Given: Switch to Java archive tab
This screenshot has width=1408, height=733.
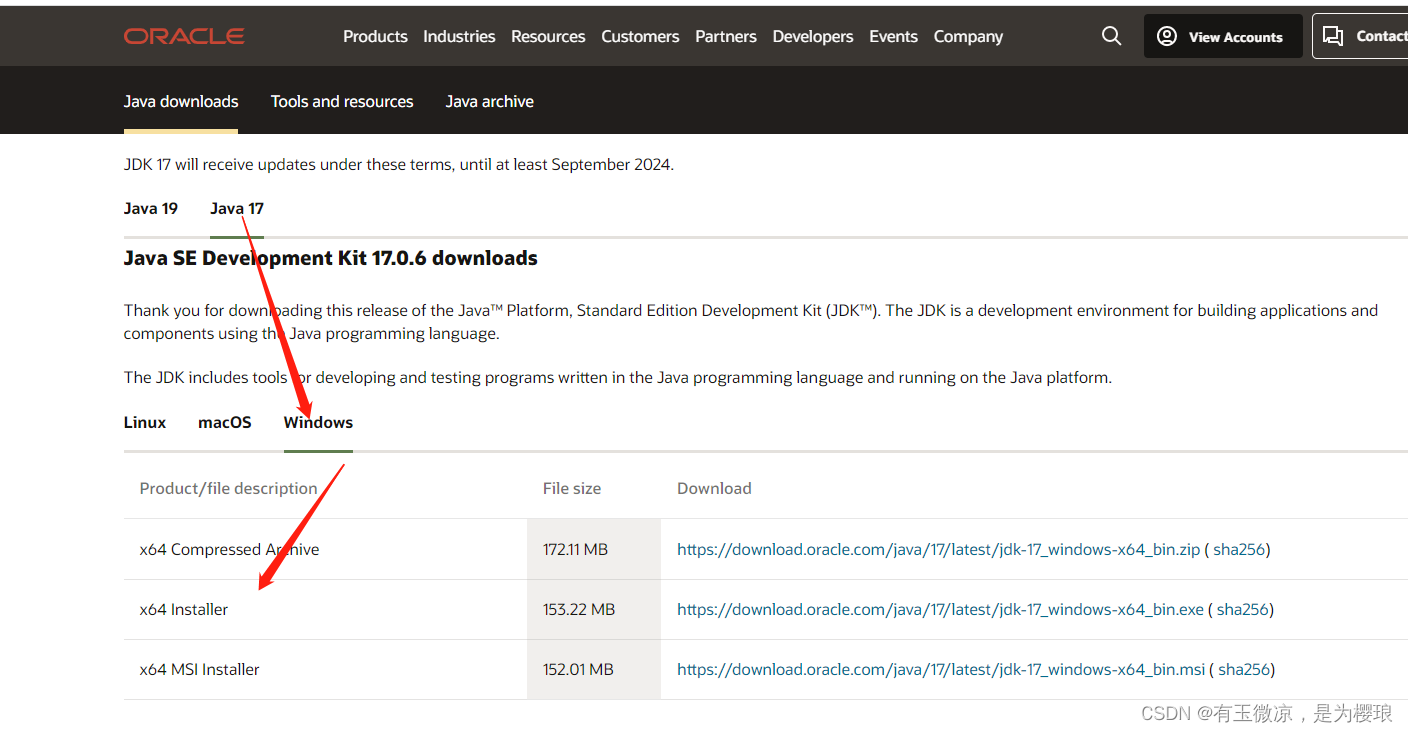Looking at the screenshot, I should 489,101.
